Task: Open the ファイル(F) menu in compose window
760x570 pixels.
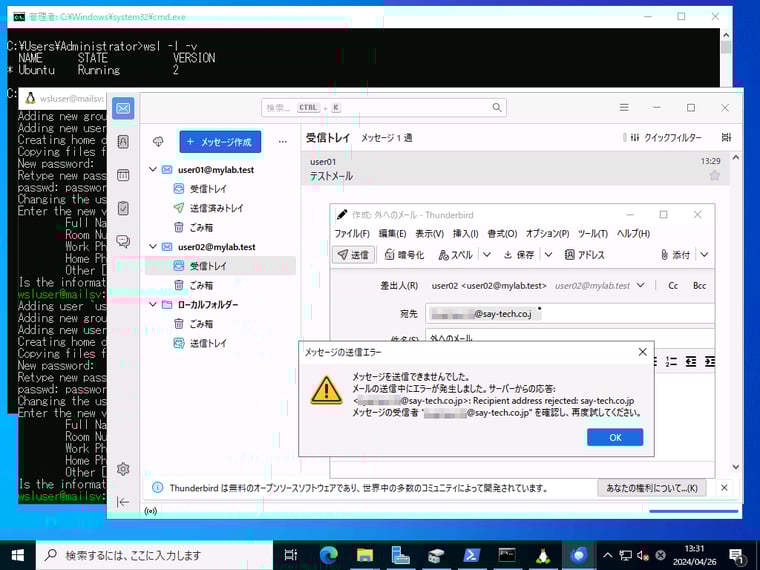Action: pos(352,234)
